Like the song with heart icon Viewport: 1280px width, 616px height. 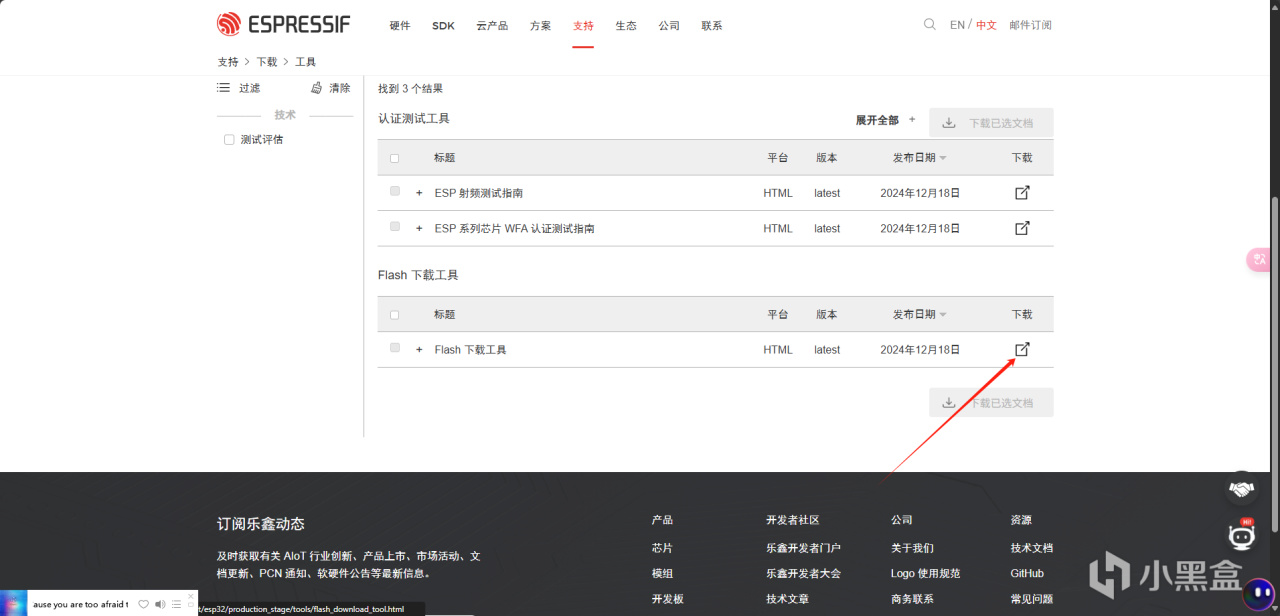143,604
